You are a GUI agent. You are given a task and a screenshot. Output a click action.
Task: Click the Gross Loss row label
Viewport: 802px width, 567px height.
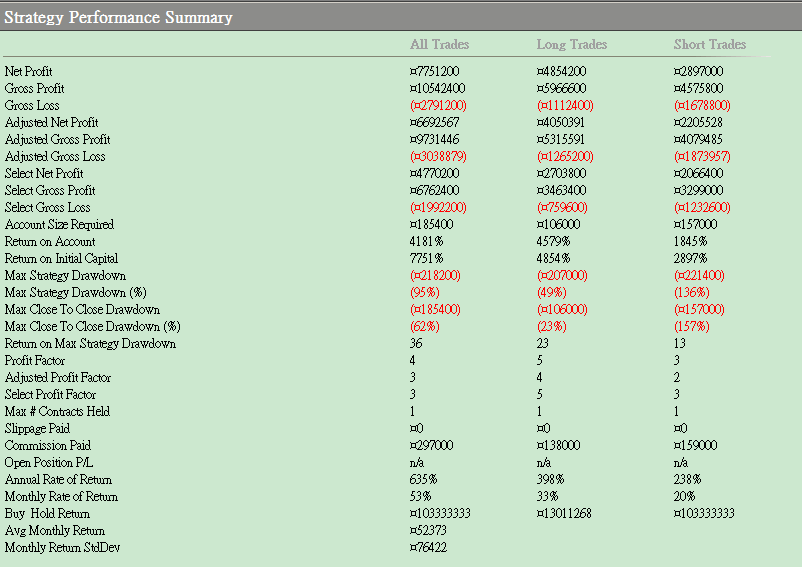click(x=32, y=105)
